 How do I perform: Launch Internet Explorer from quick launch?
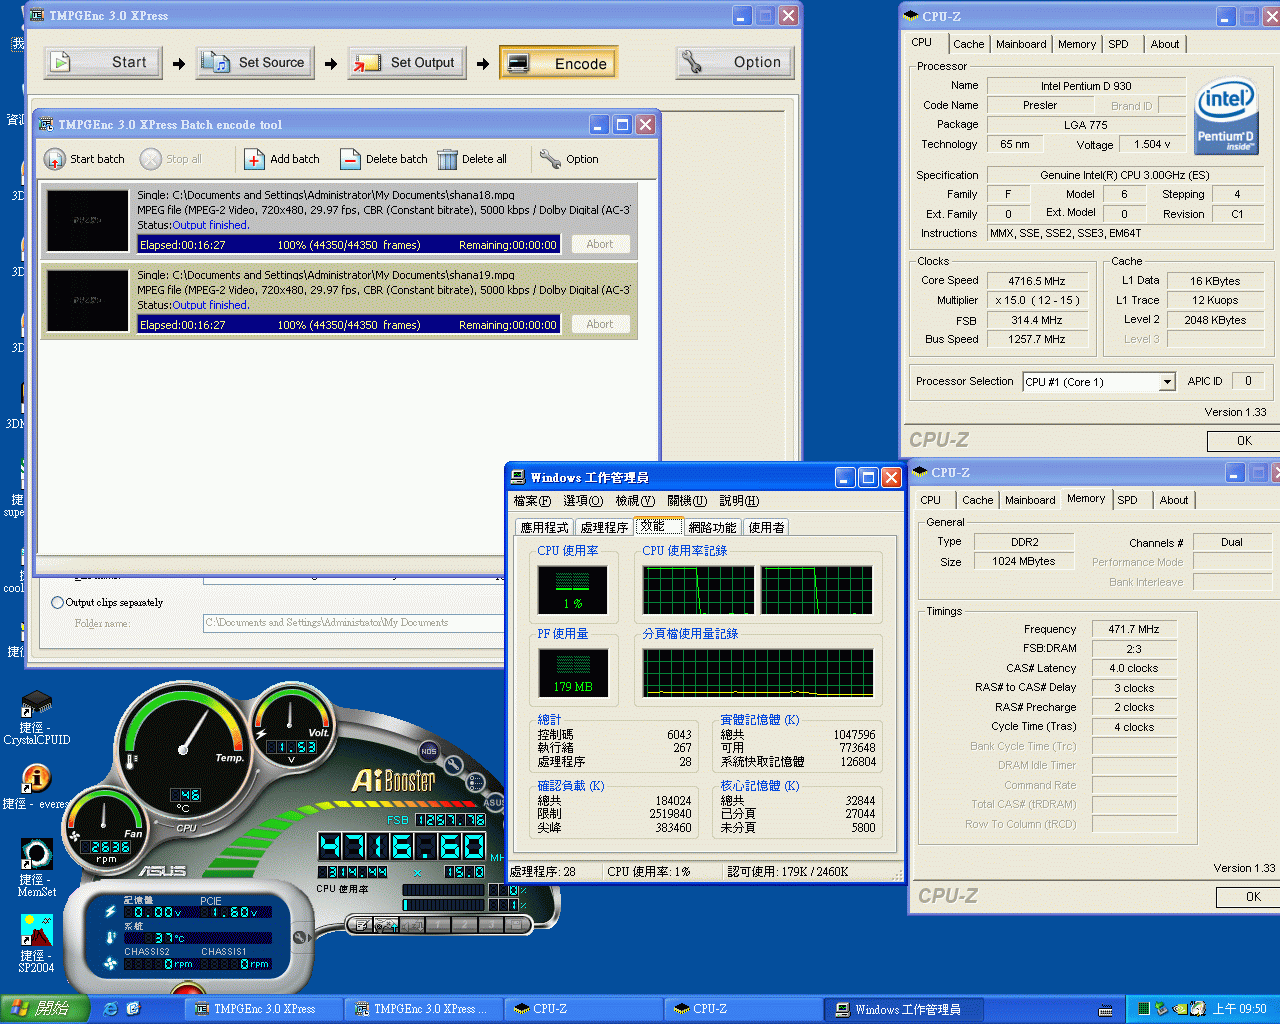110,1009
